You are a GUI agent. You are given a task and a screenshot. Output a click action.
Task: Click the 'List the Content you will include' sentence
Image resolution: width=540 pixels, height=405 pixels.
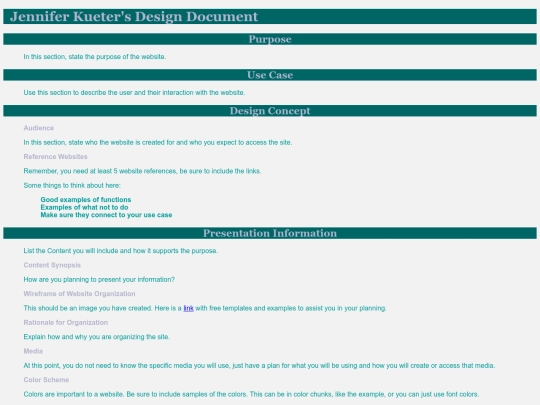[121, 251]
